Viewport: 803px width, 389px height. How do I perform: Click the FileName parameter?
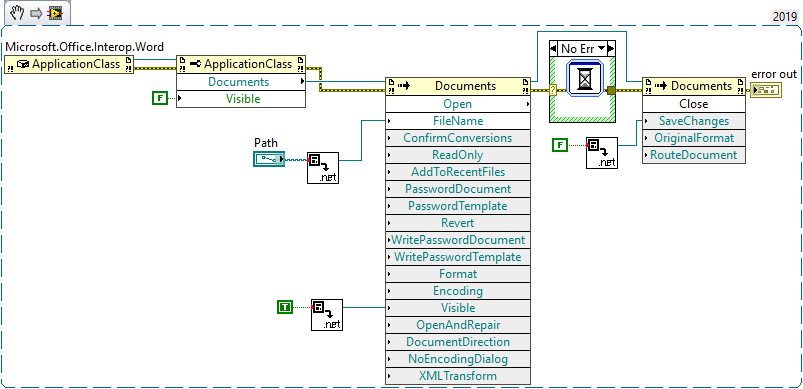pos(458,121)
